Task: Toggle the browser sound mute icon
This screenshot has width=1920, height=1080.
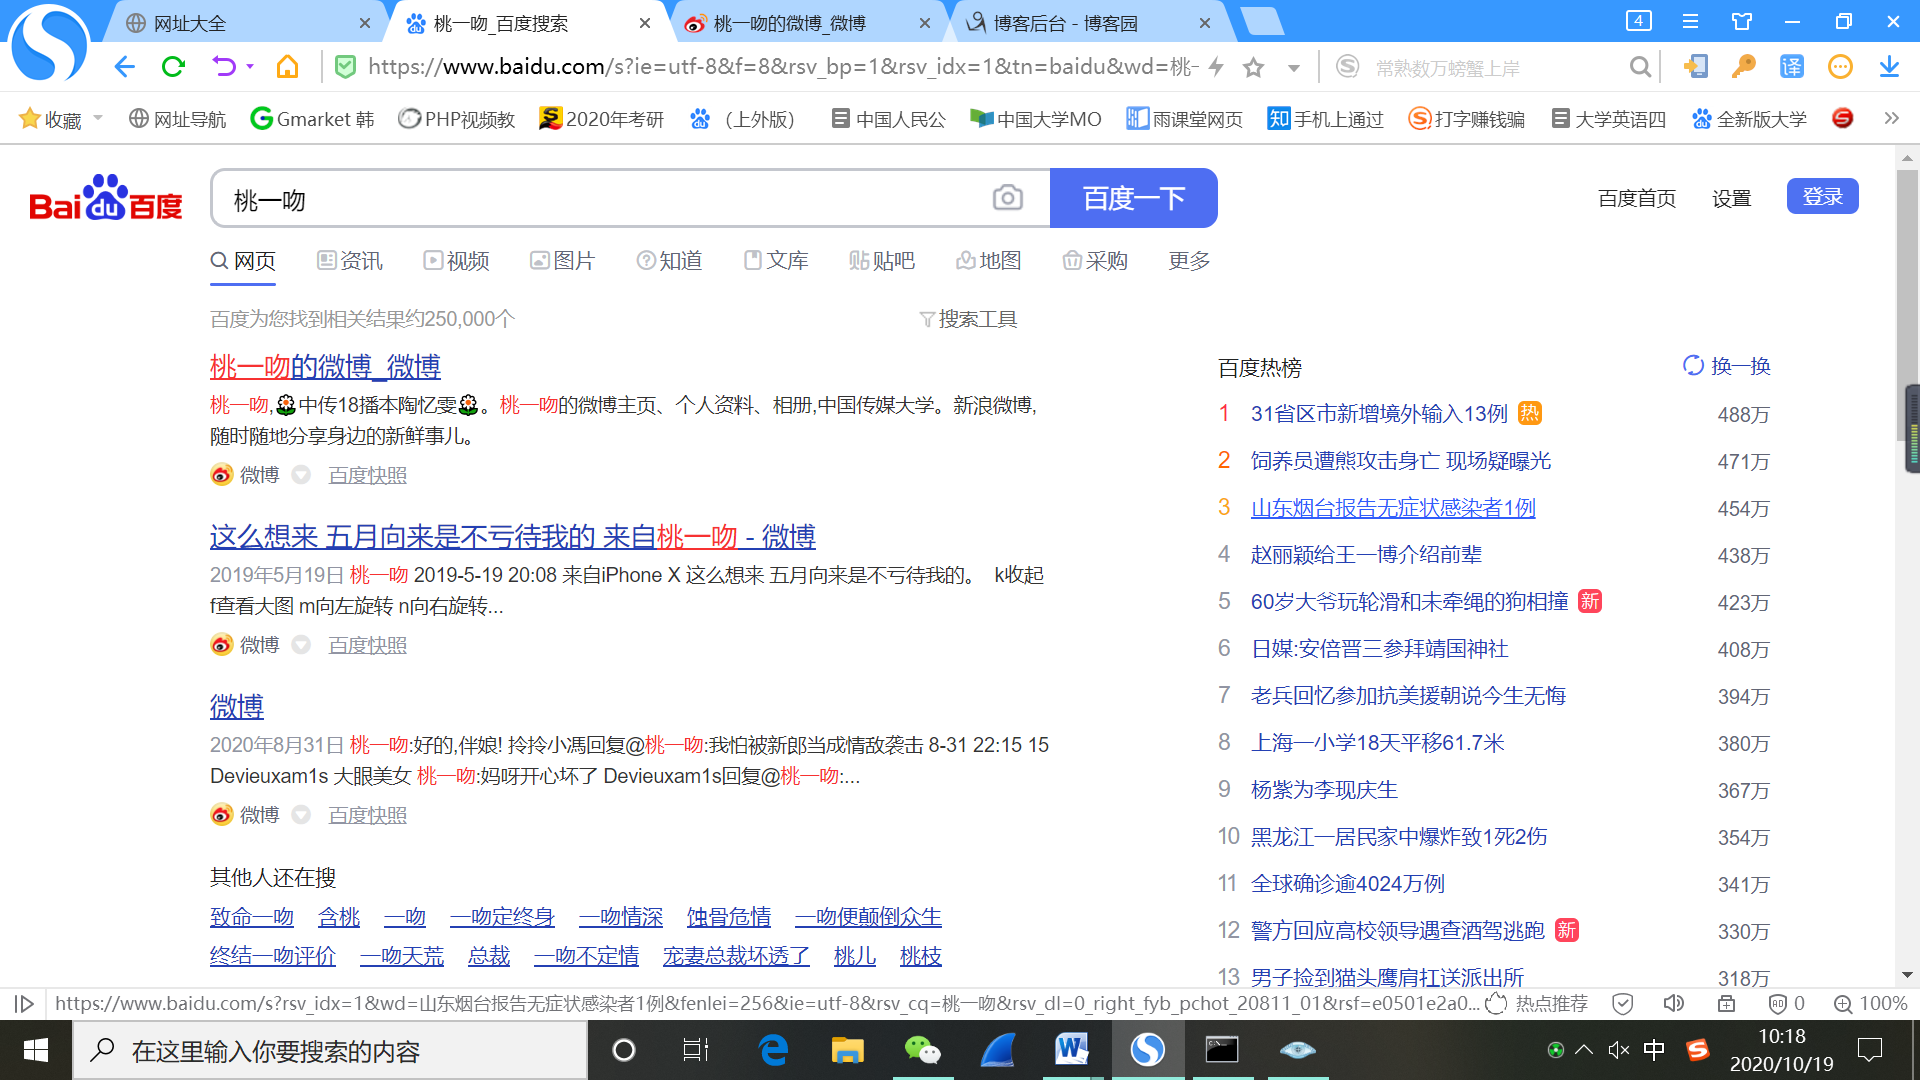Action: point(1673,1003)
